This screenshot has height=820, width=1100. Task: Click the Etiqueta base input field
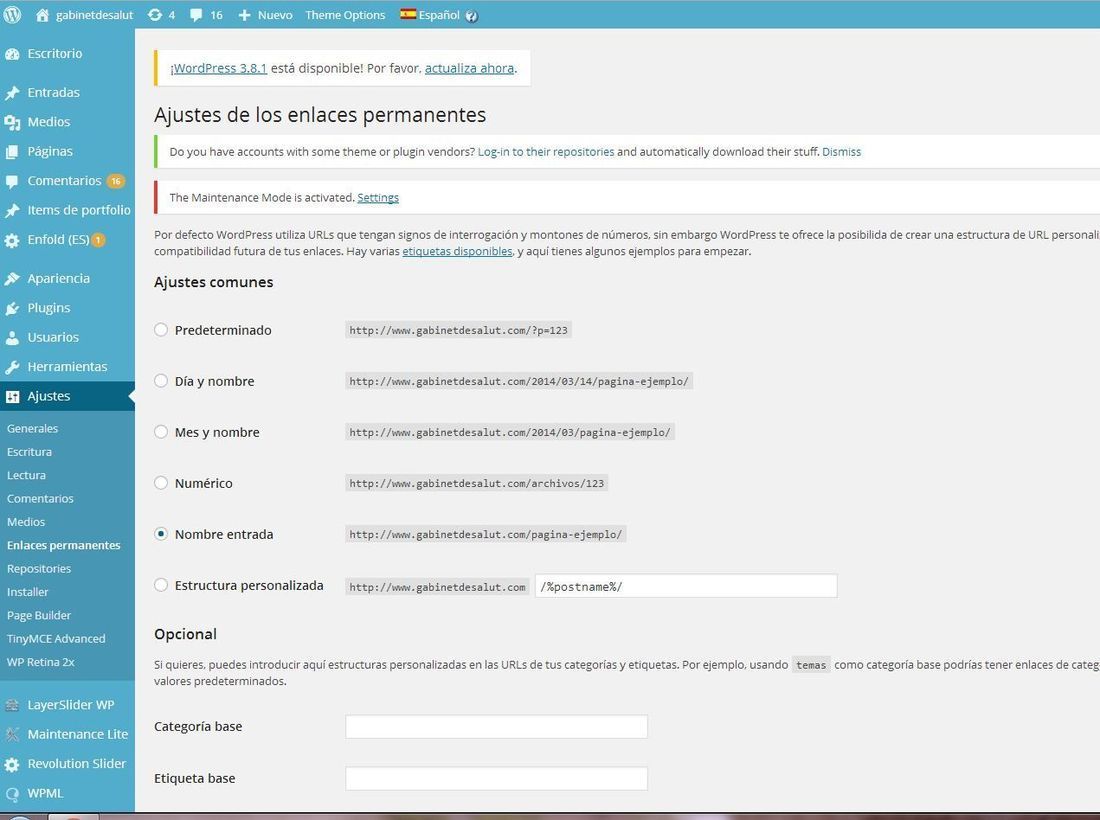(496, 779)
